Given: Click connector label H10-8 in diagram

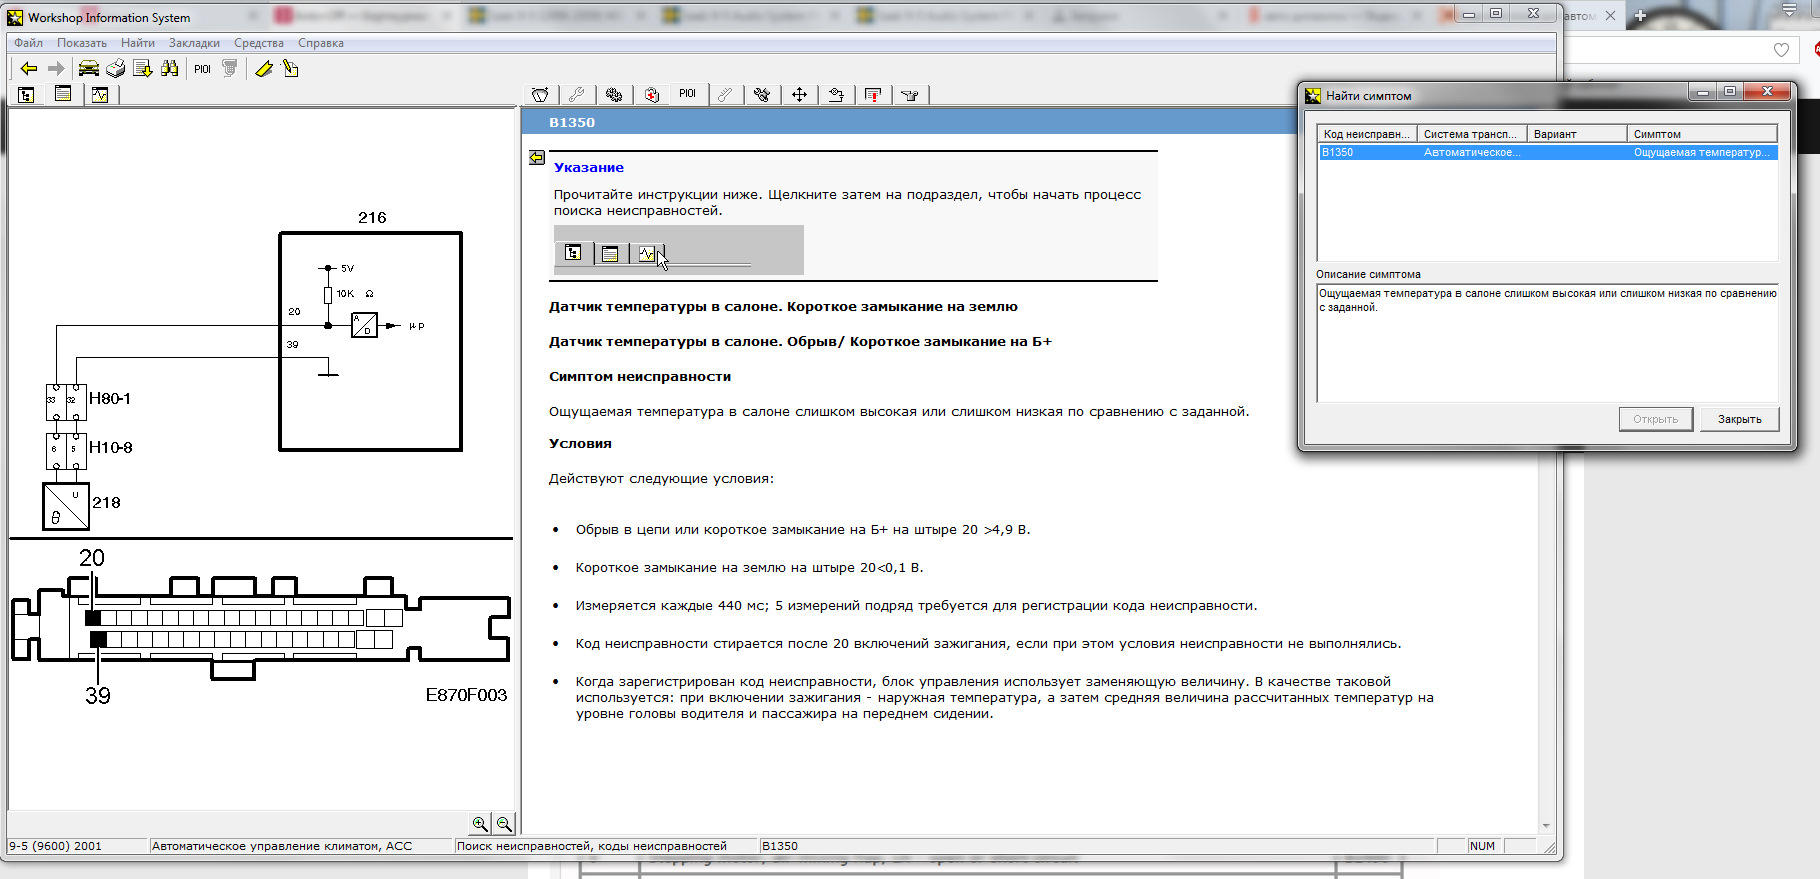Looking at the screenshot, I should click(x=111, y=447).
